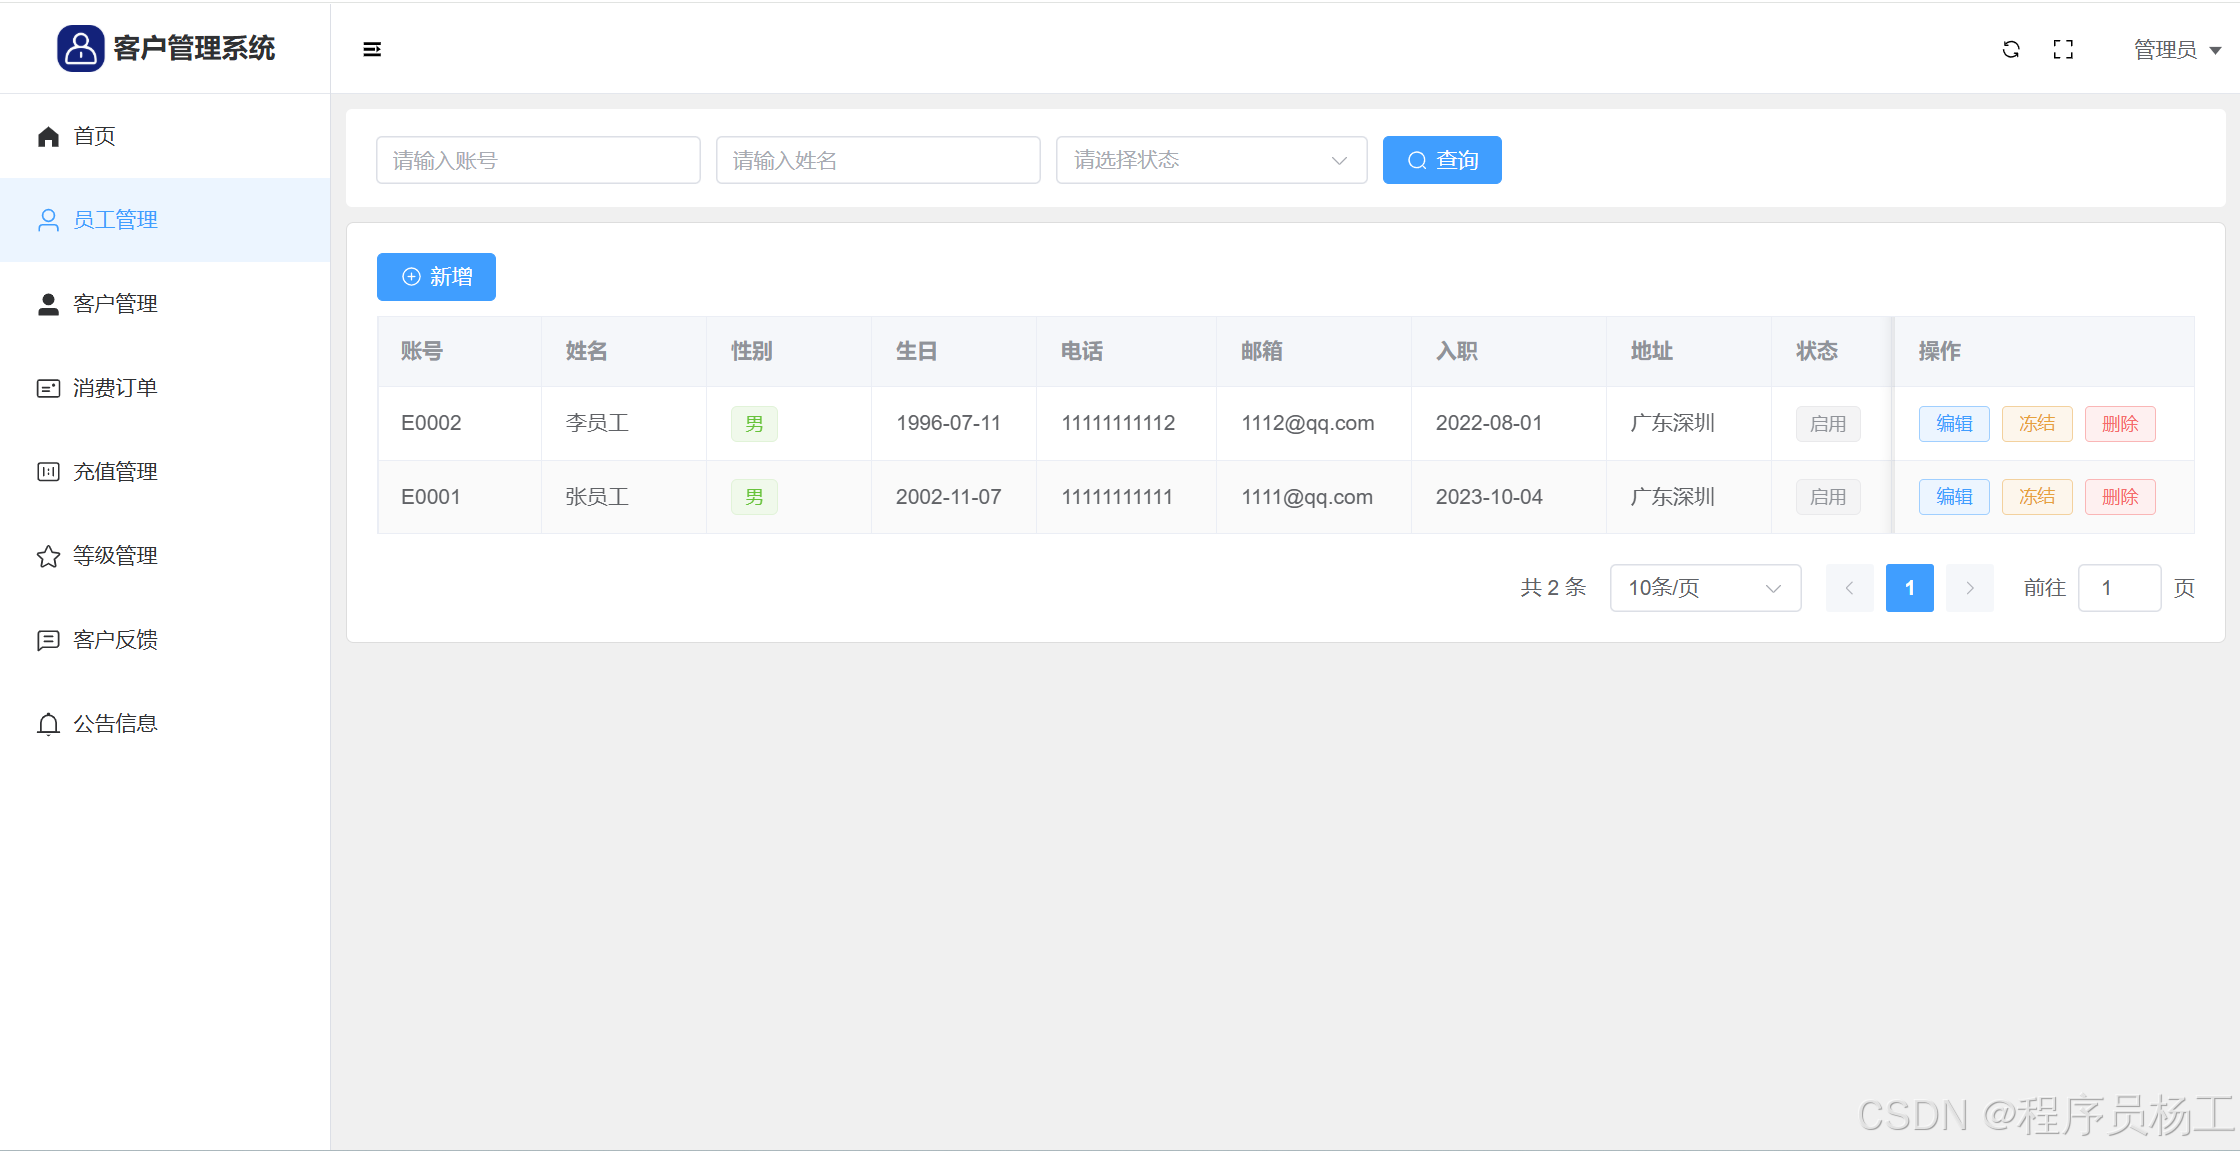Open the 10条/页 page size dropdown
The width and height of the screenshot is (2240, 1151).
(1704, 588)
